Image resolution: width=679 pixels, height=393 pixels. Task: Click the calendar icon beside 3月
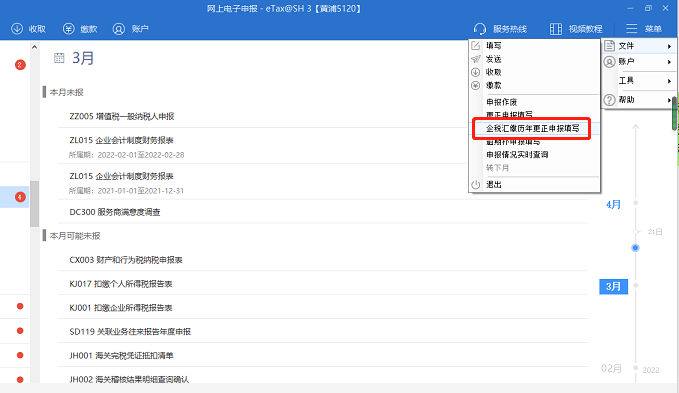pos(59,58)
